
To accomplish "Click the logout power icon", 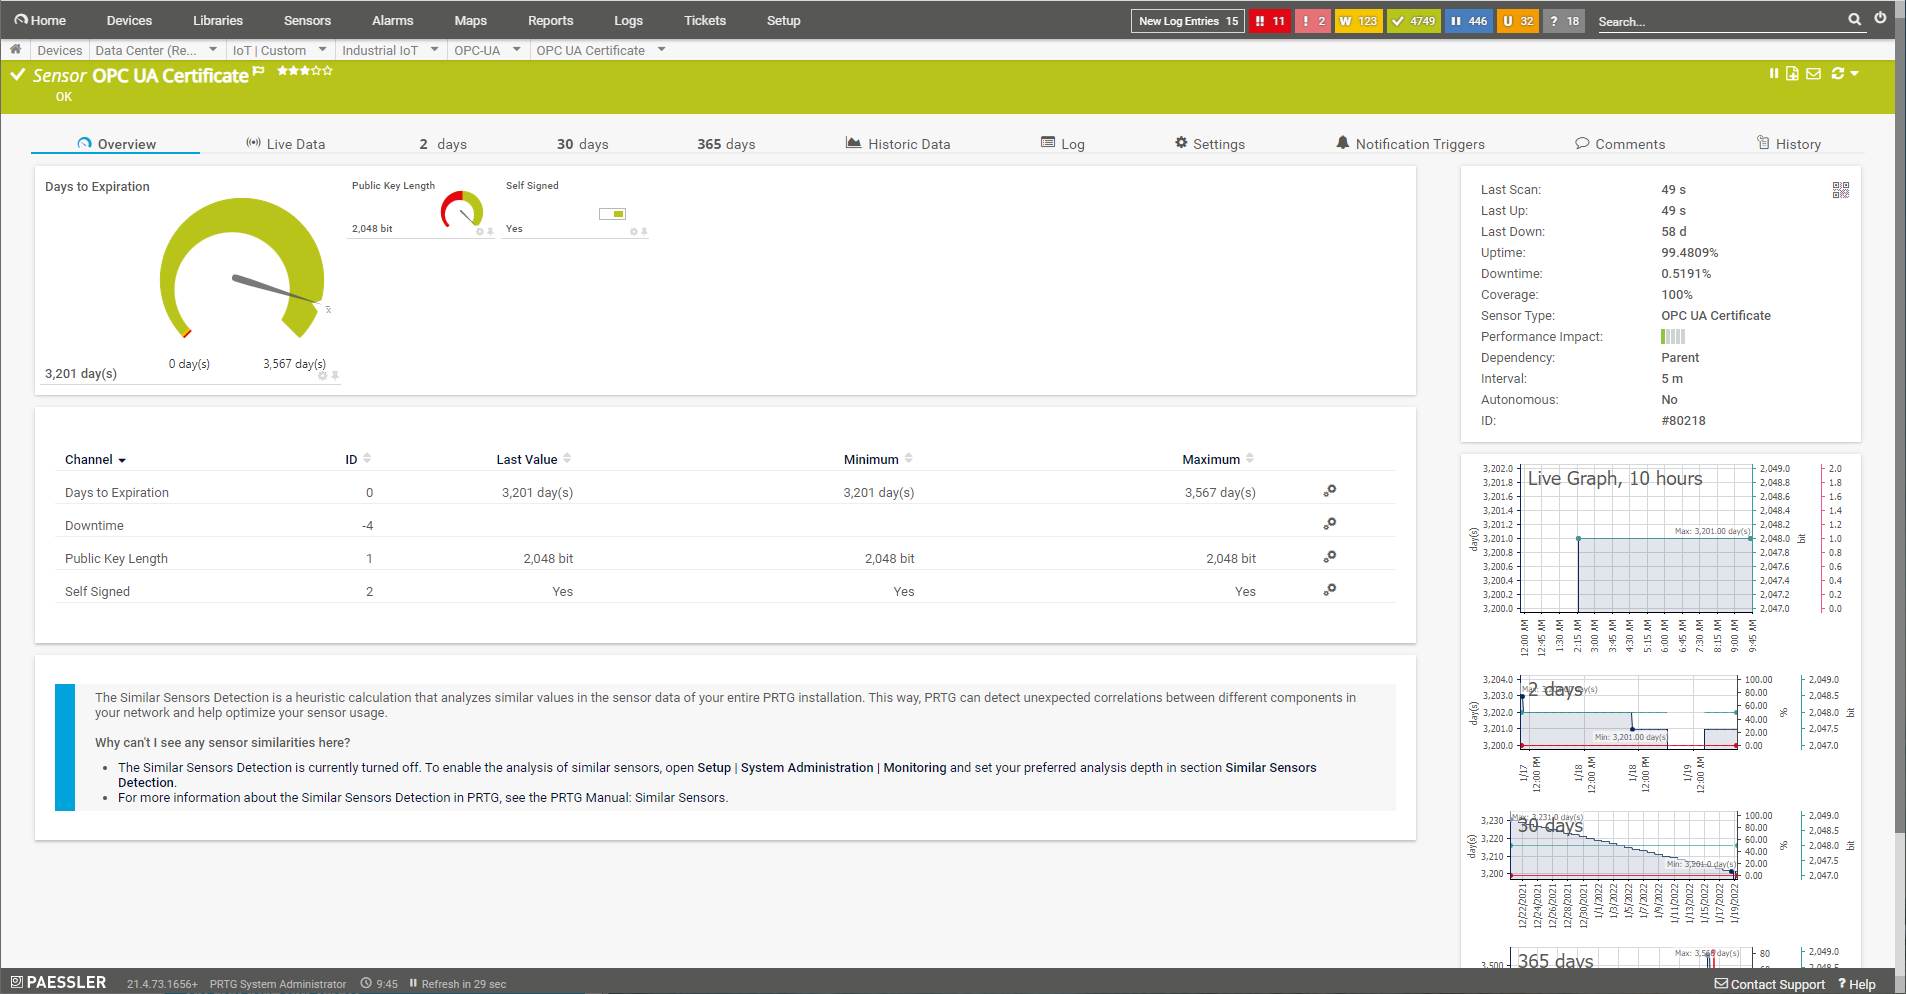I will (1880, 18).
